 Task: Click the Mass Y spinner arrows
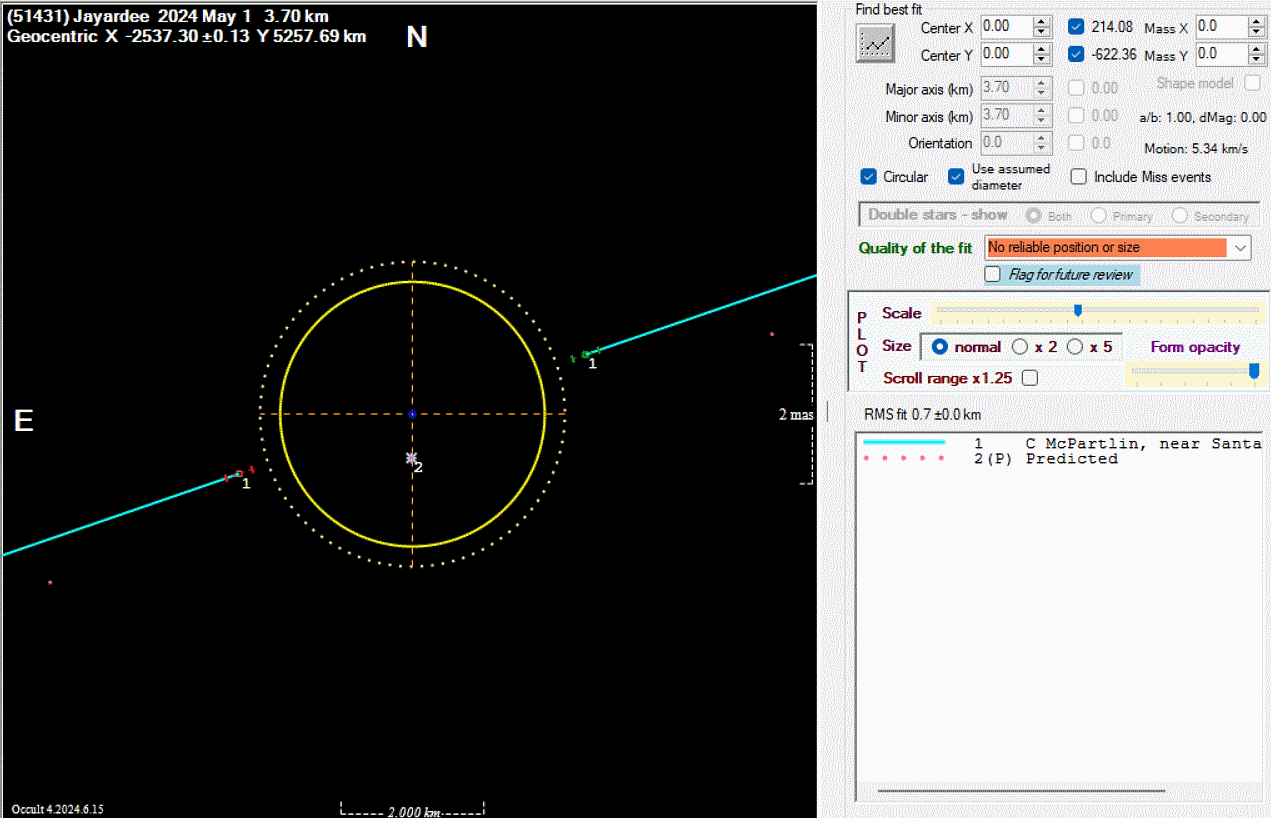(x=1257, y=54)
